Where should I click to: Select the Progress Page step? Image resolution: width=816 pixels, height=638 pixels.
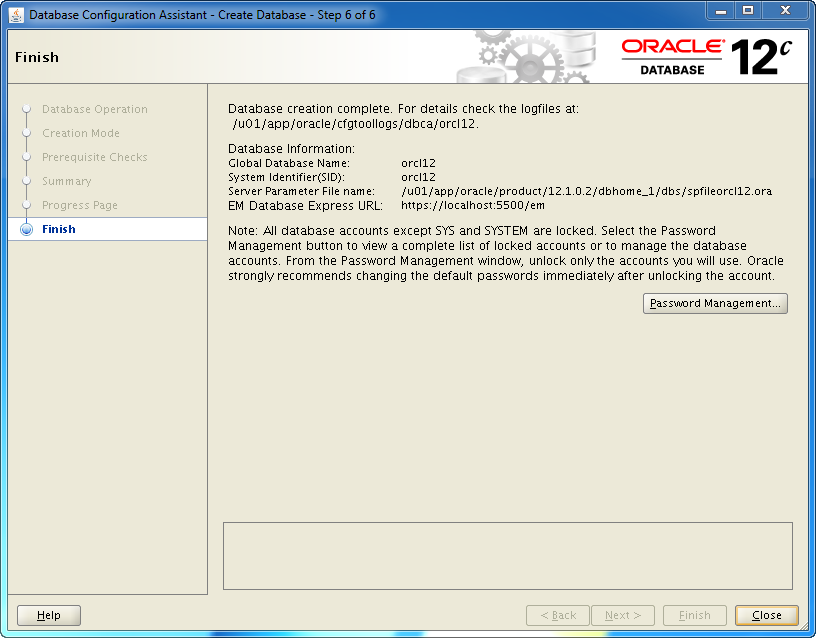pos(80,205)
